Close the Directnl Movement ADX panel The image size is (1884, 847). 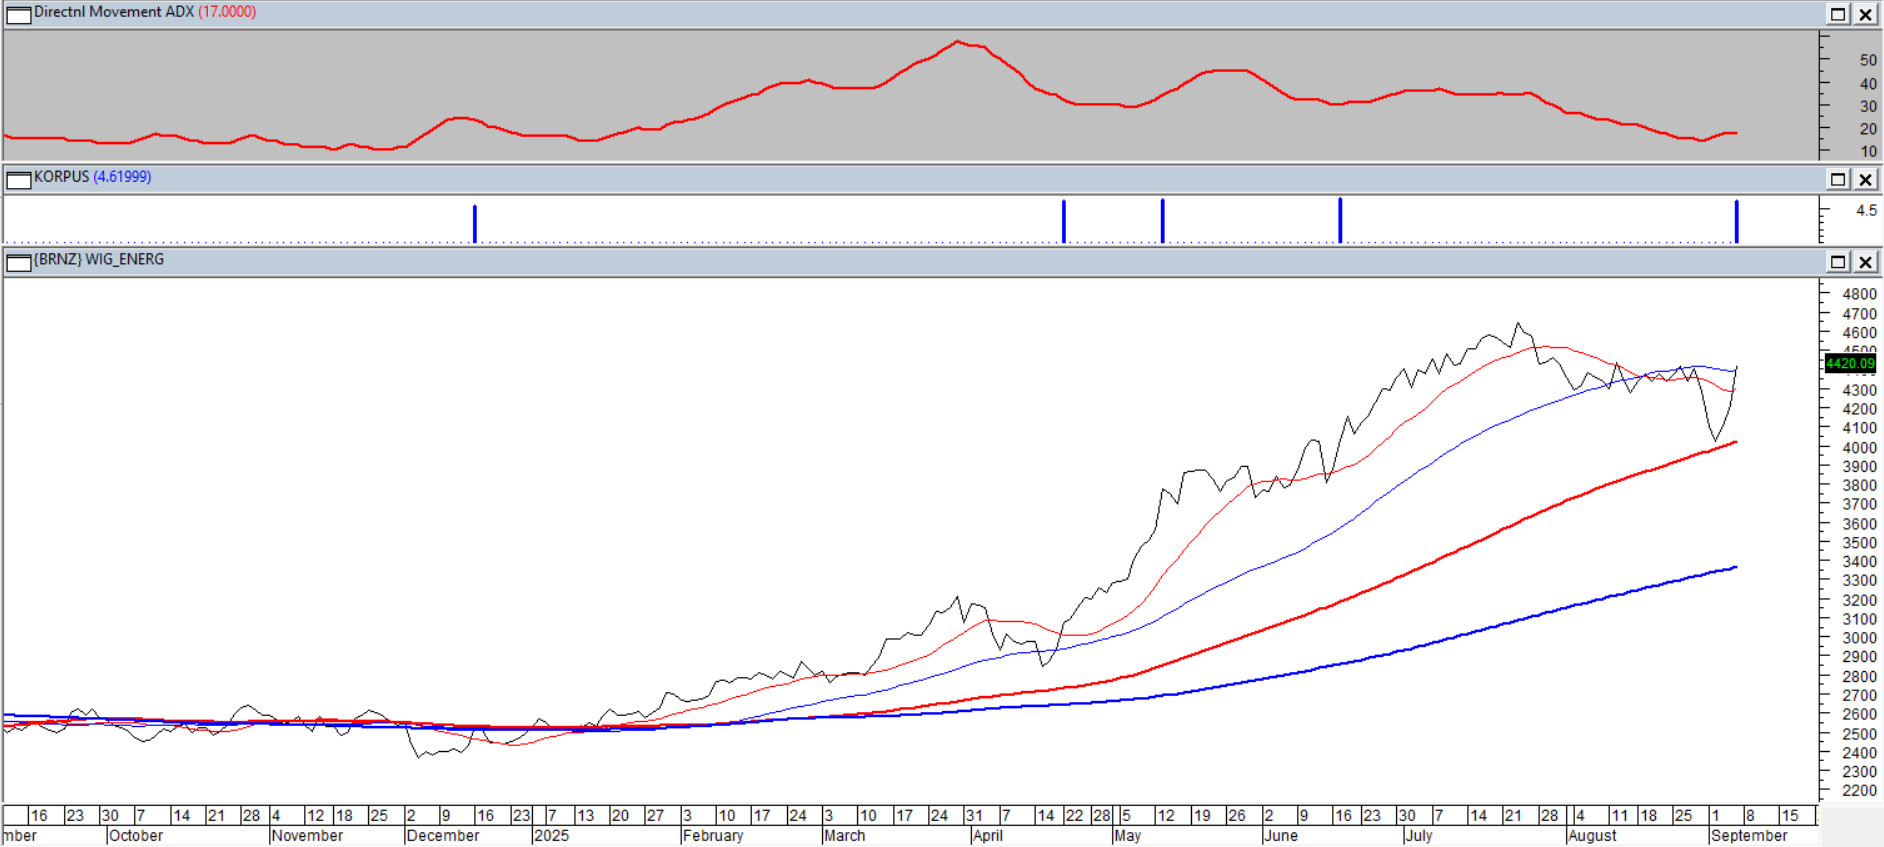(1866, 14)
